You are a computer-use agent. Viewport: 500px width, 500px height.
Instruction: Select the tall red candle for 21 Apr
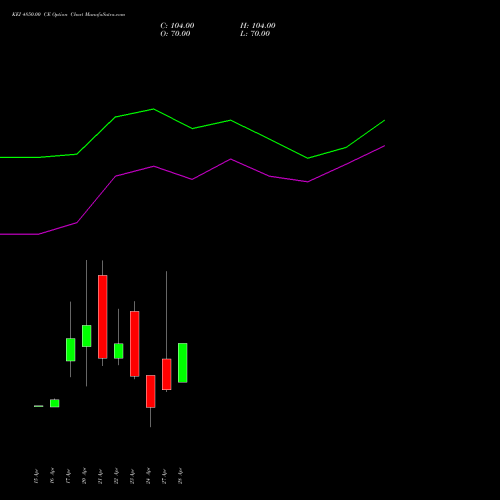(103, 317)
